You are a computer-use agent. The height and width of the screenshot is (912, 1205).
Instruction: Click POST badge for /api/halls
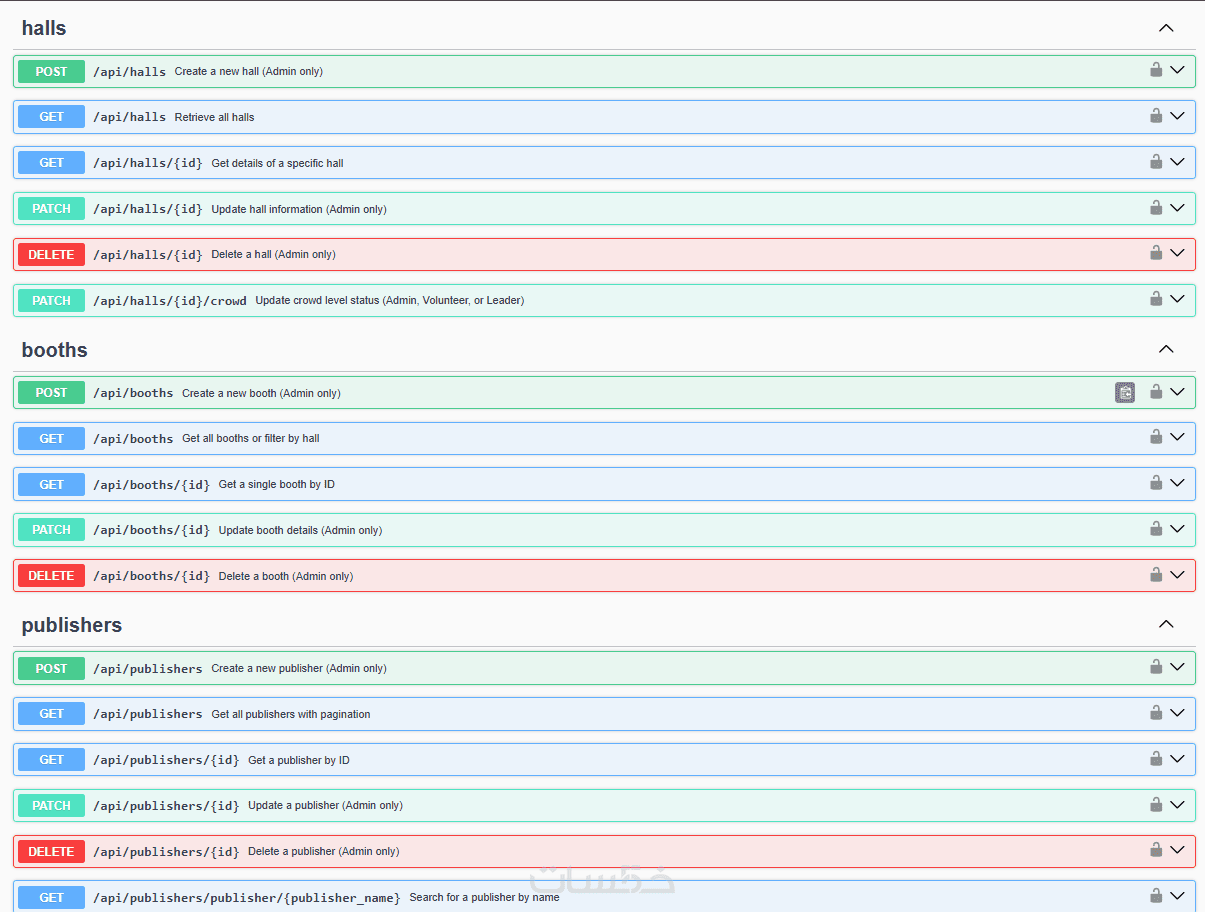pyautogui.click(x=51, y=71)
